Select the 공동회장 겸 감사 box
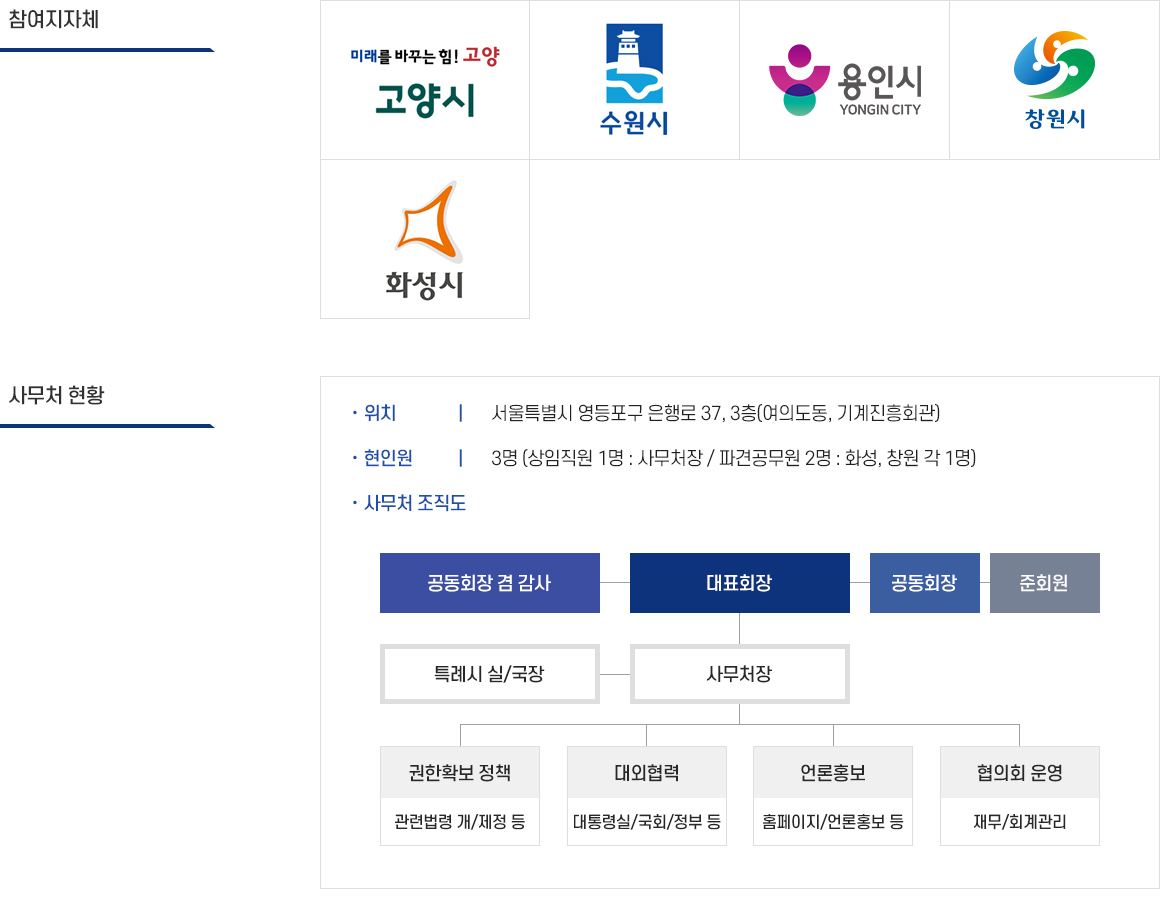 (489, 583)
